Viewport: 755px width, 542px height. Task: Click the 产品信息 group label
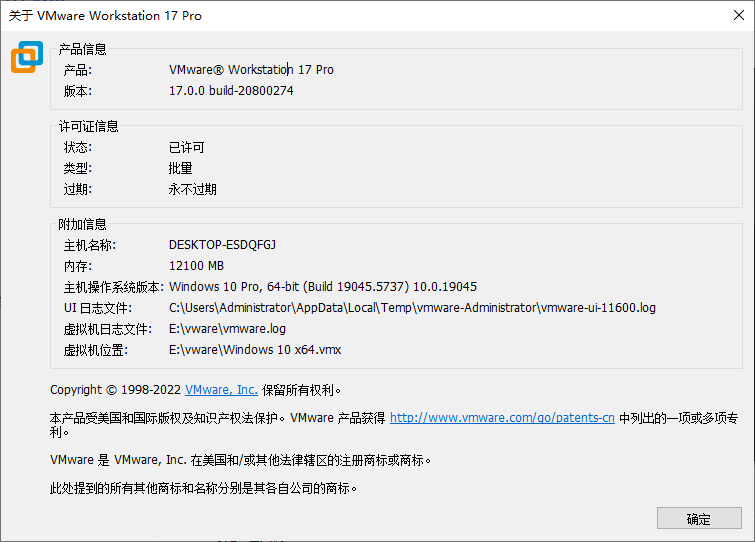pos(82,49)
